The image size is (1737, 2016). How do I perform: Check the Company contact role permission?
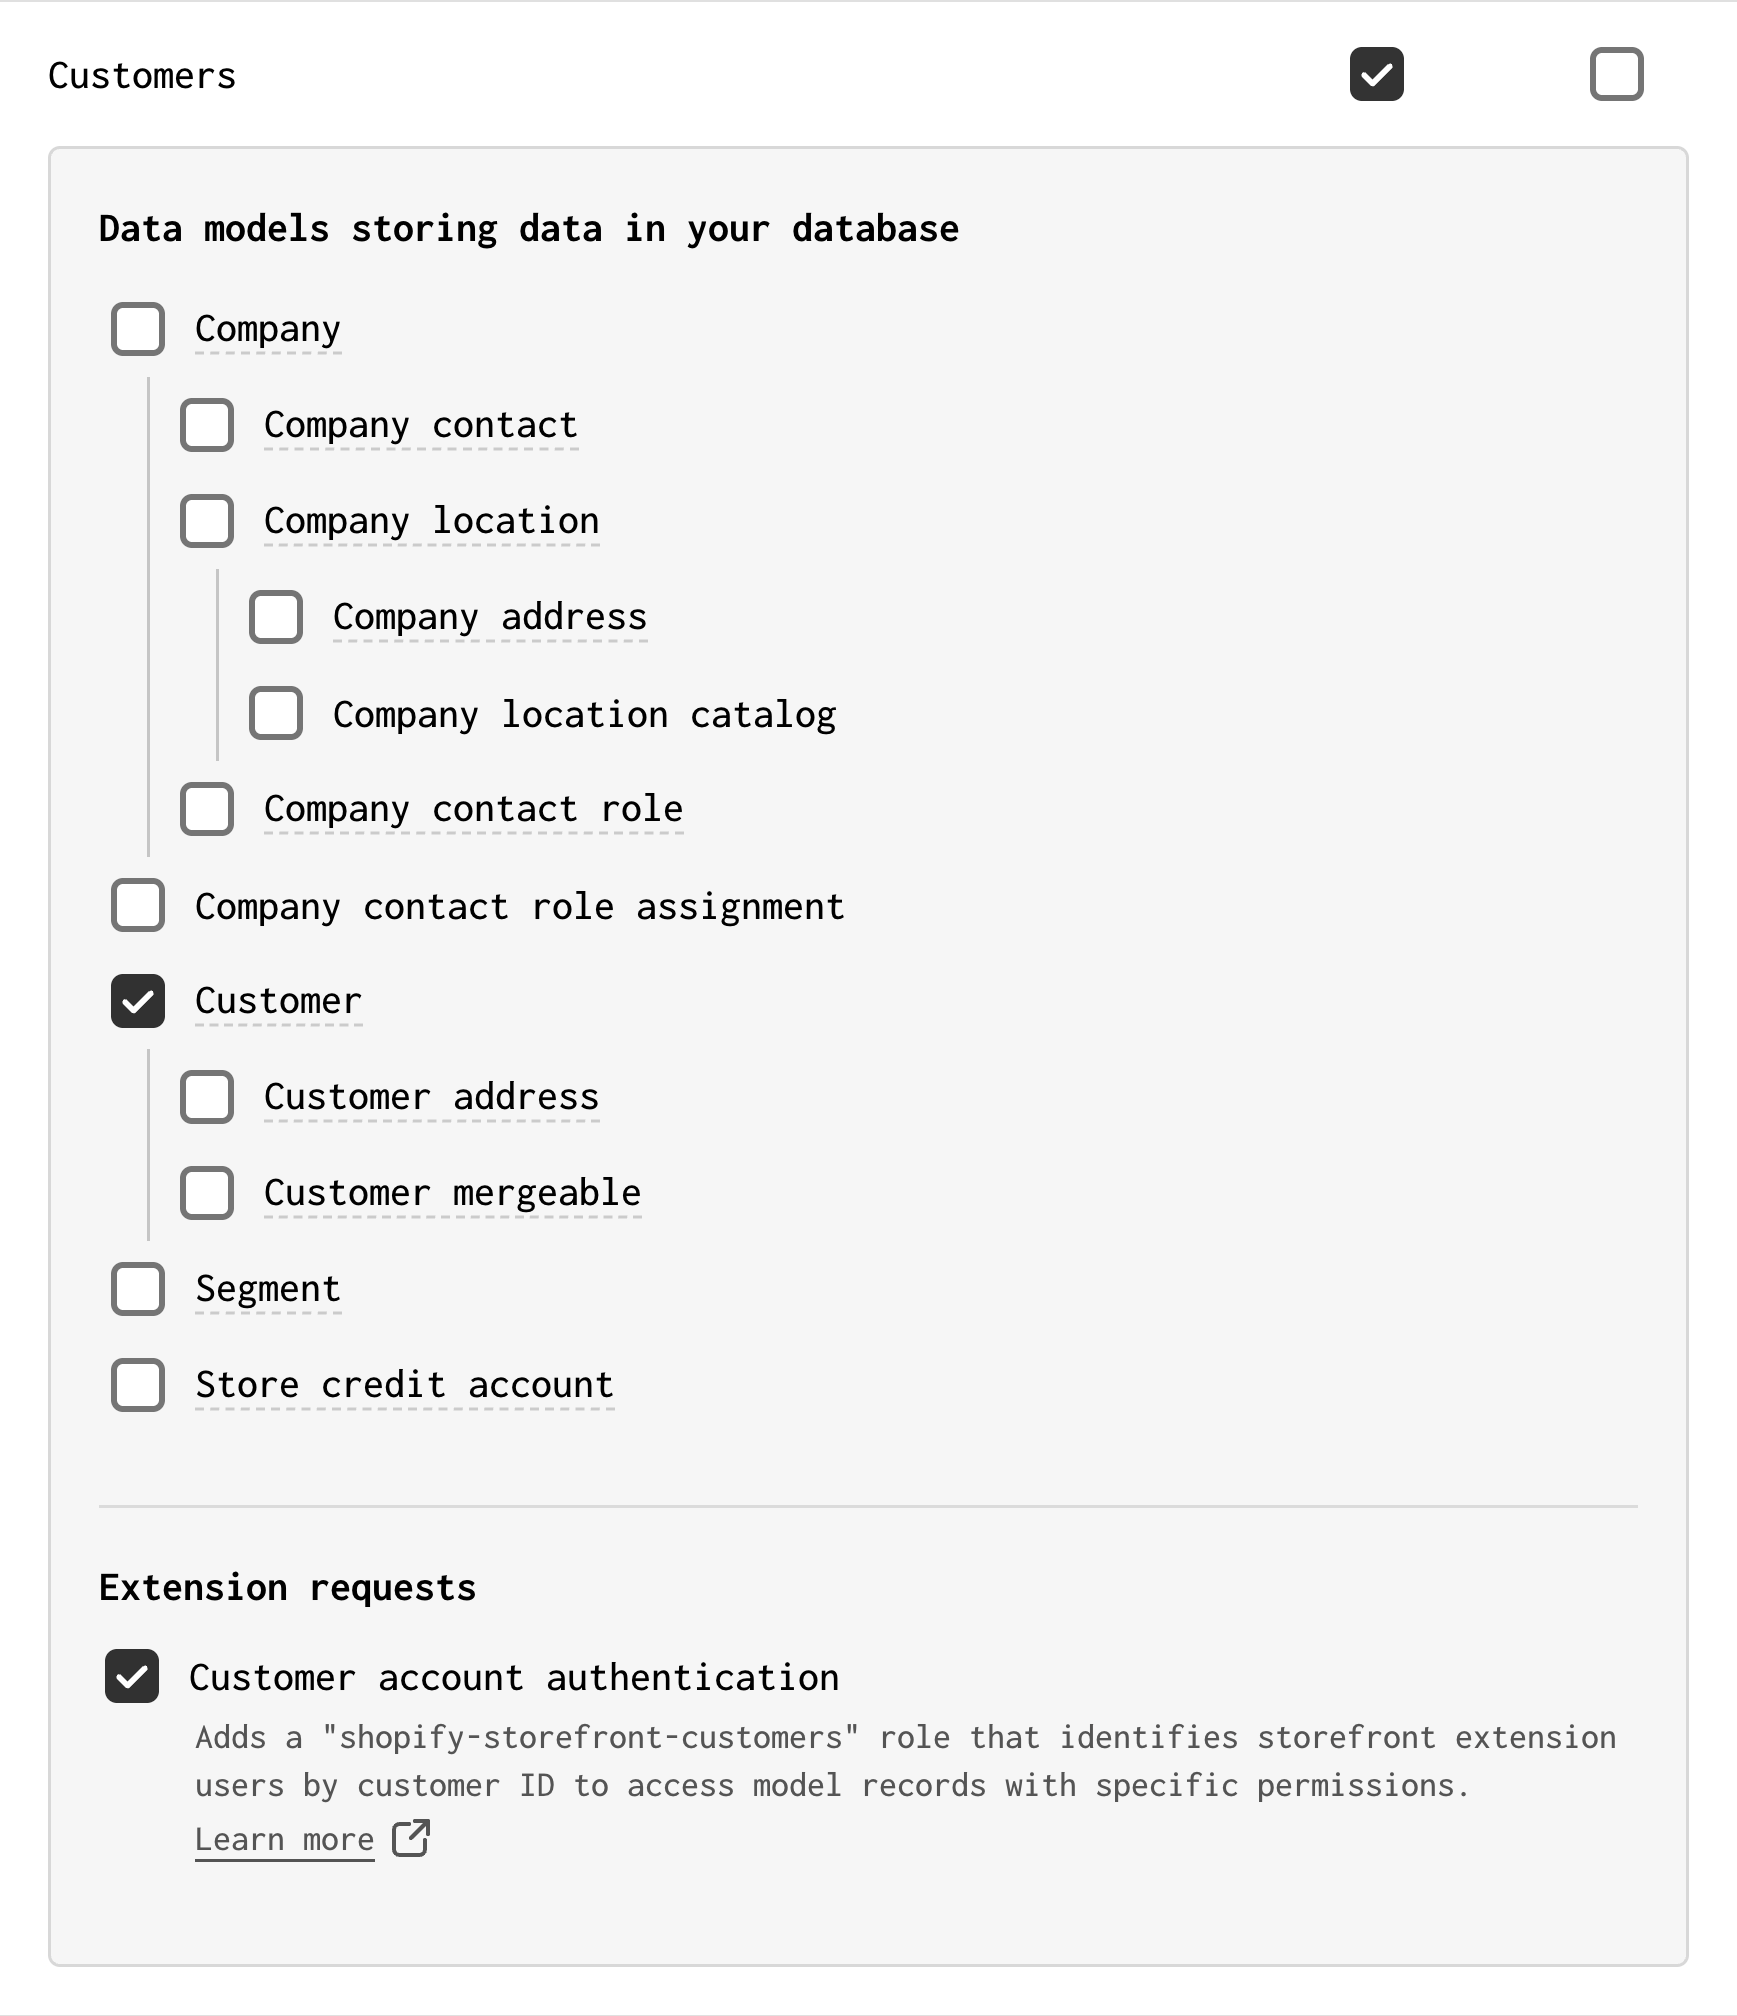point(207,809)
